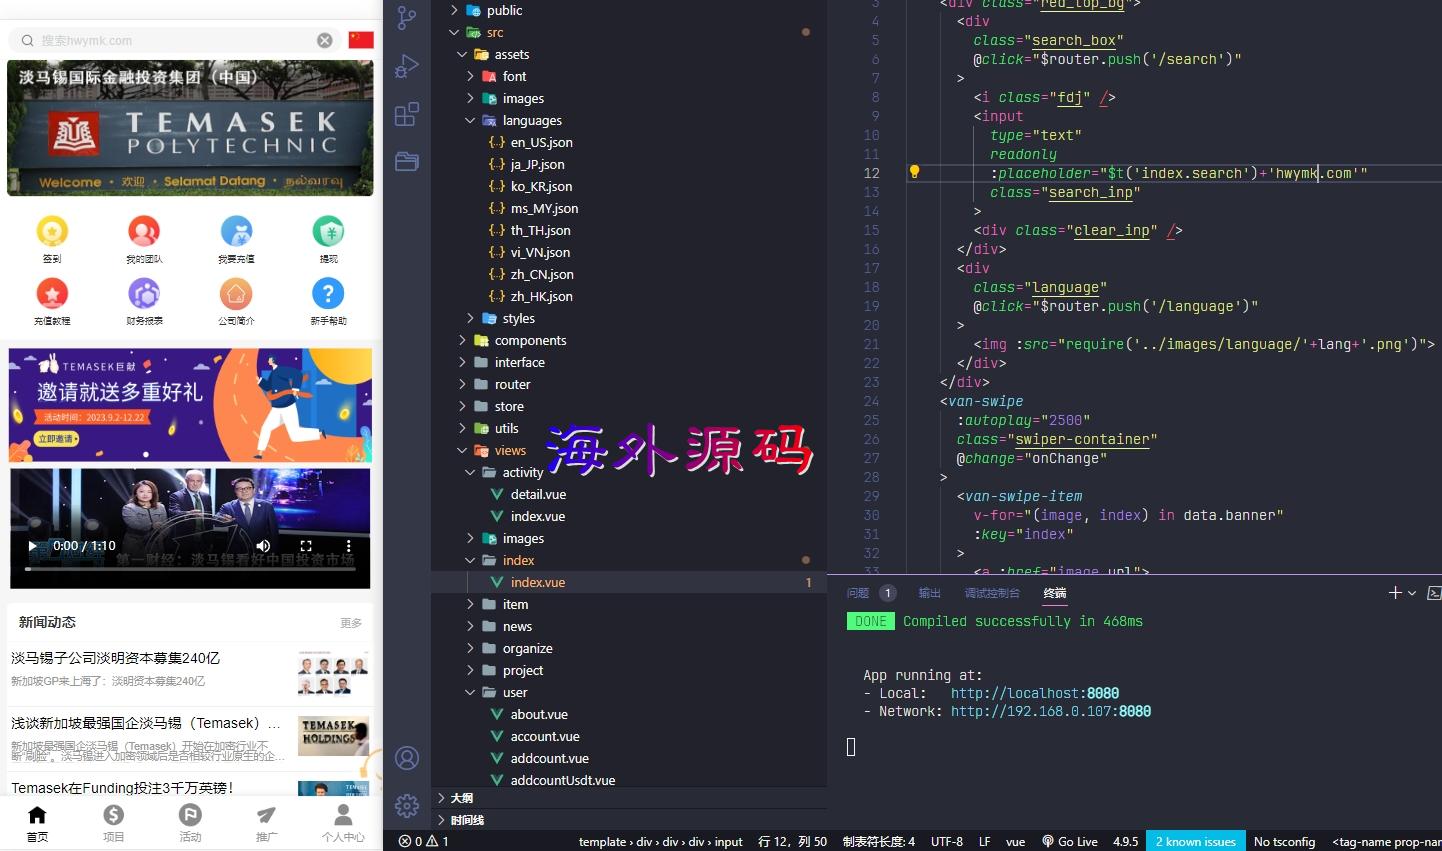Mute the video with speaker icon
1442x851 pixels.
click(x=263, y=546)
